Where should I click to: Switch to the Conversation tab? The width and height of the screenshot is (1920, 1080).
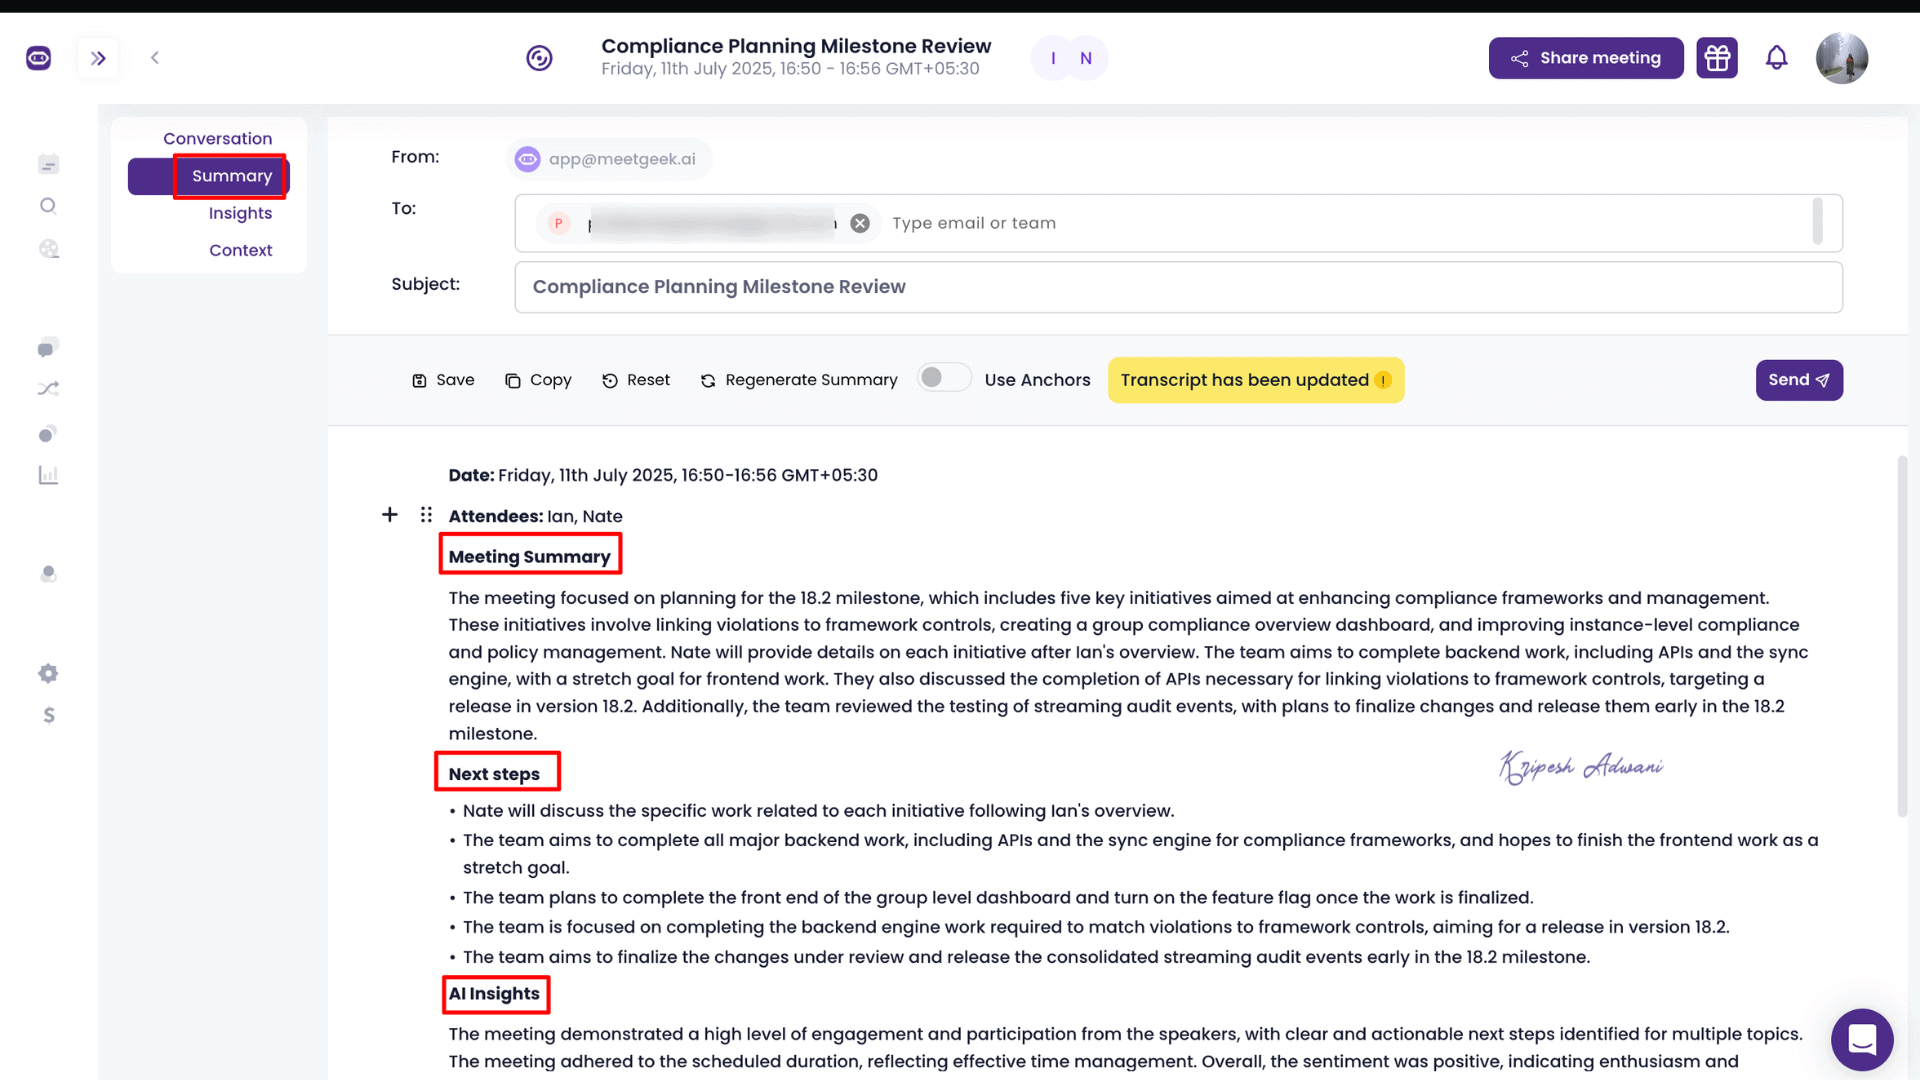(x=217, y=138)
